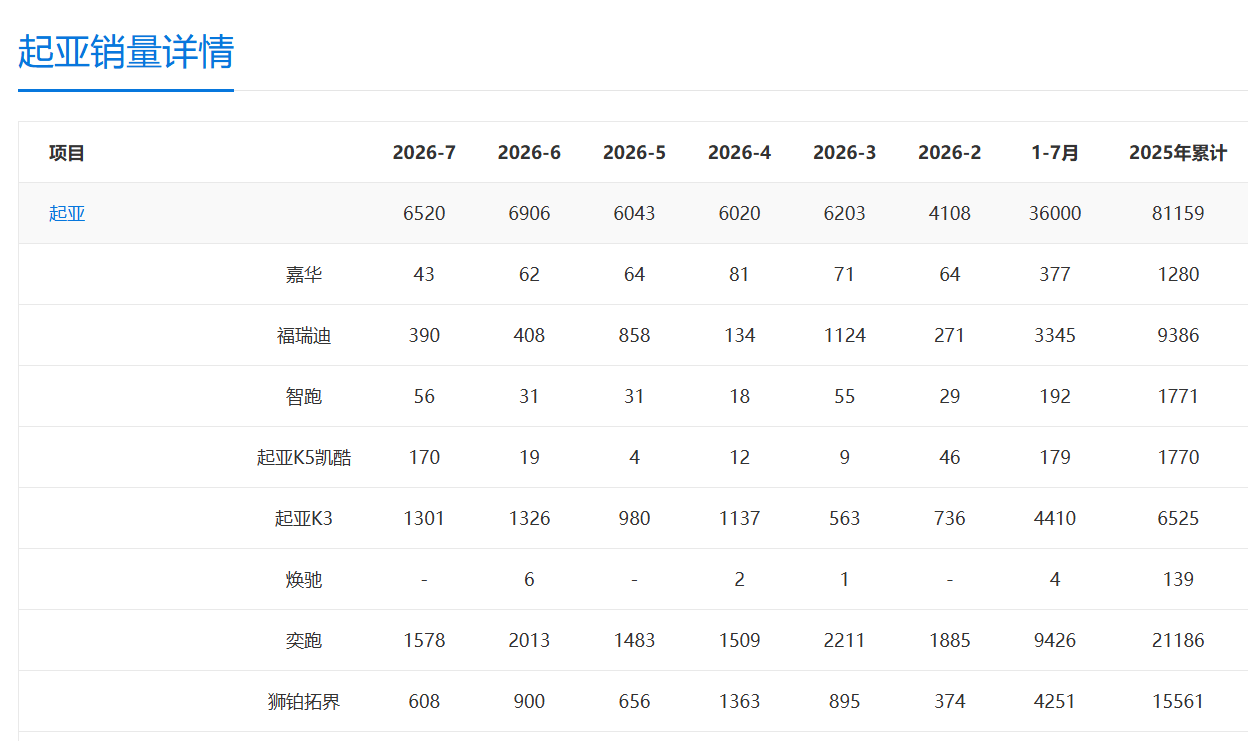Click the 嘉华 model row label
The image size is (1248, 741).
(x=304, y=274)
